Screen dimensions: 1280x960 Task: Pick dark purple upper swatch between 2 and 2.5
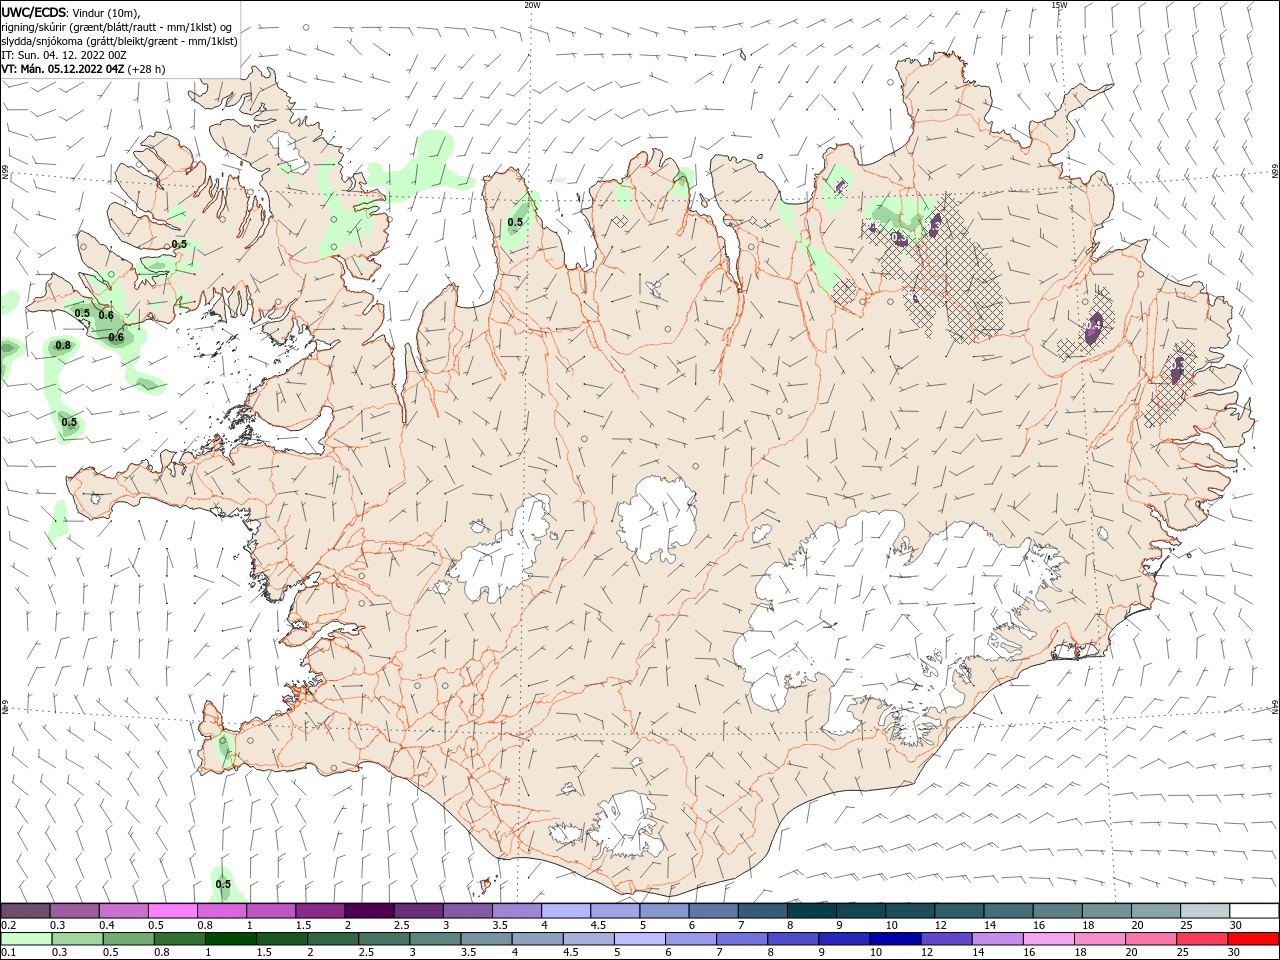point(369,911)
